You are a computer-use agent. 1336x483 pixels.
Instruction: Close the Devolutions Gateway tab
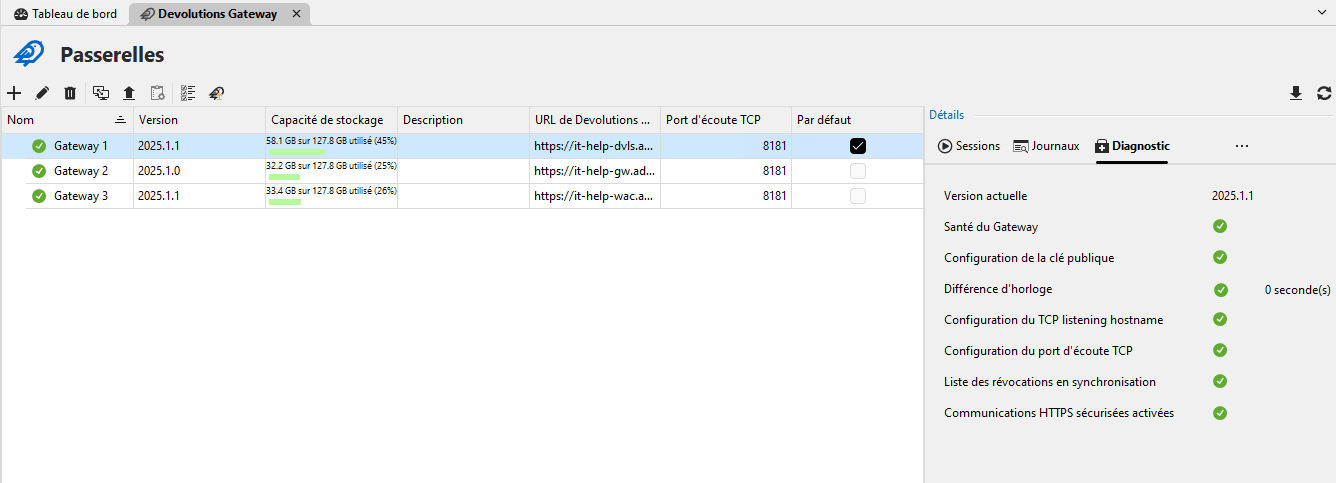(296, 14)
